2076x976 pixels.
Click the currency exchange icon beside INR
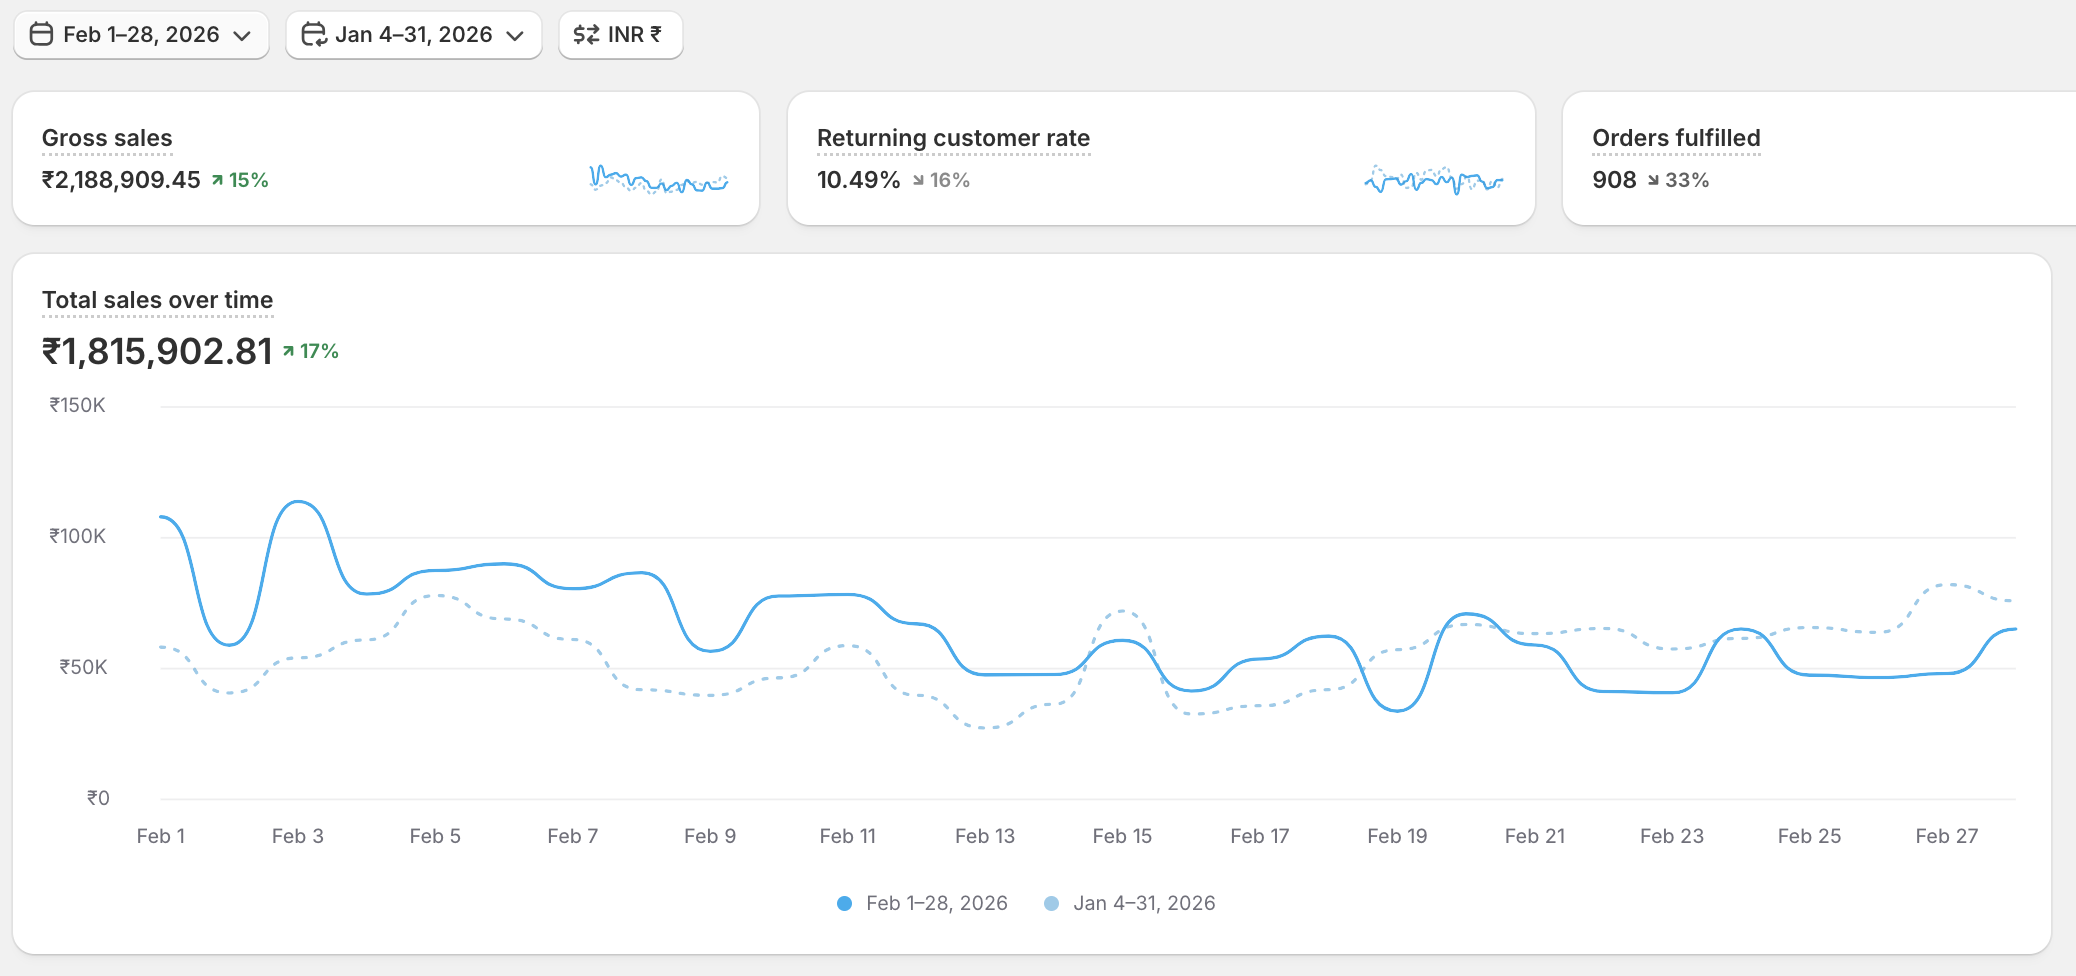(x=586, y=35)
